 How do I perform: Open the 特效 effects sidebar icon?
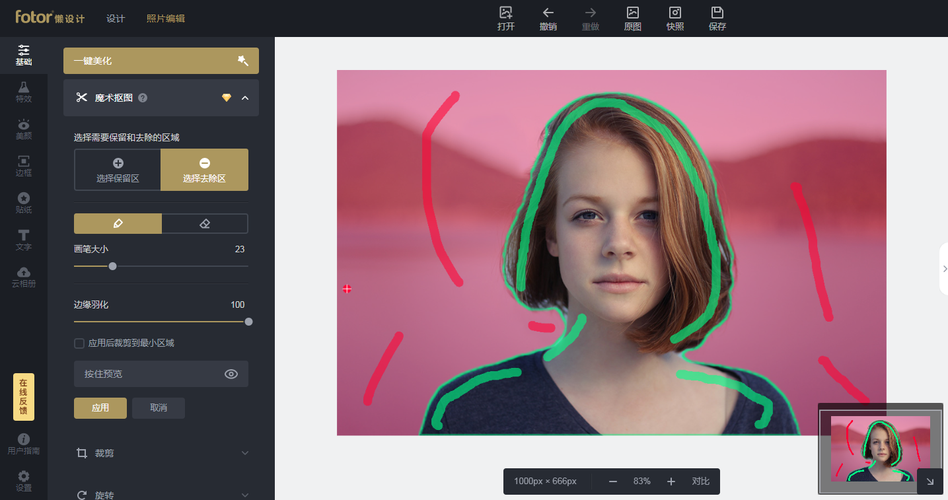23,92
